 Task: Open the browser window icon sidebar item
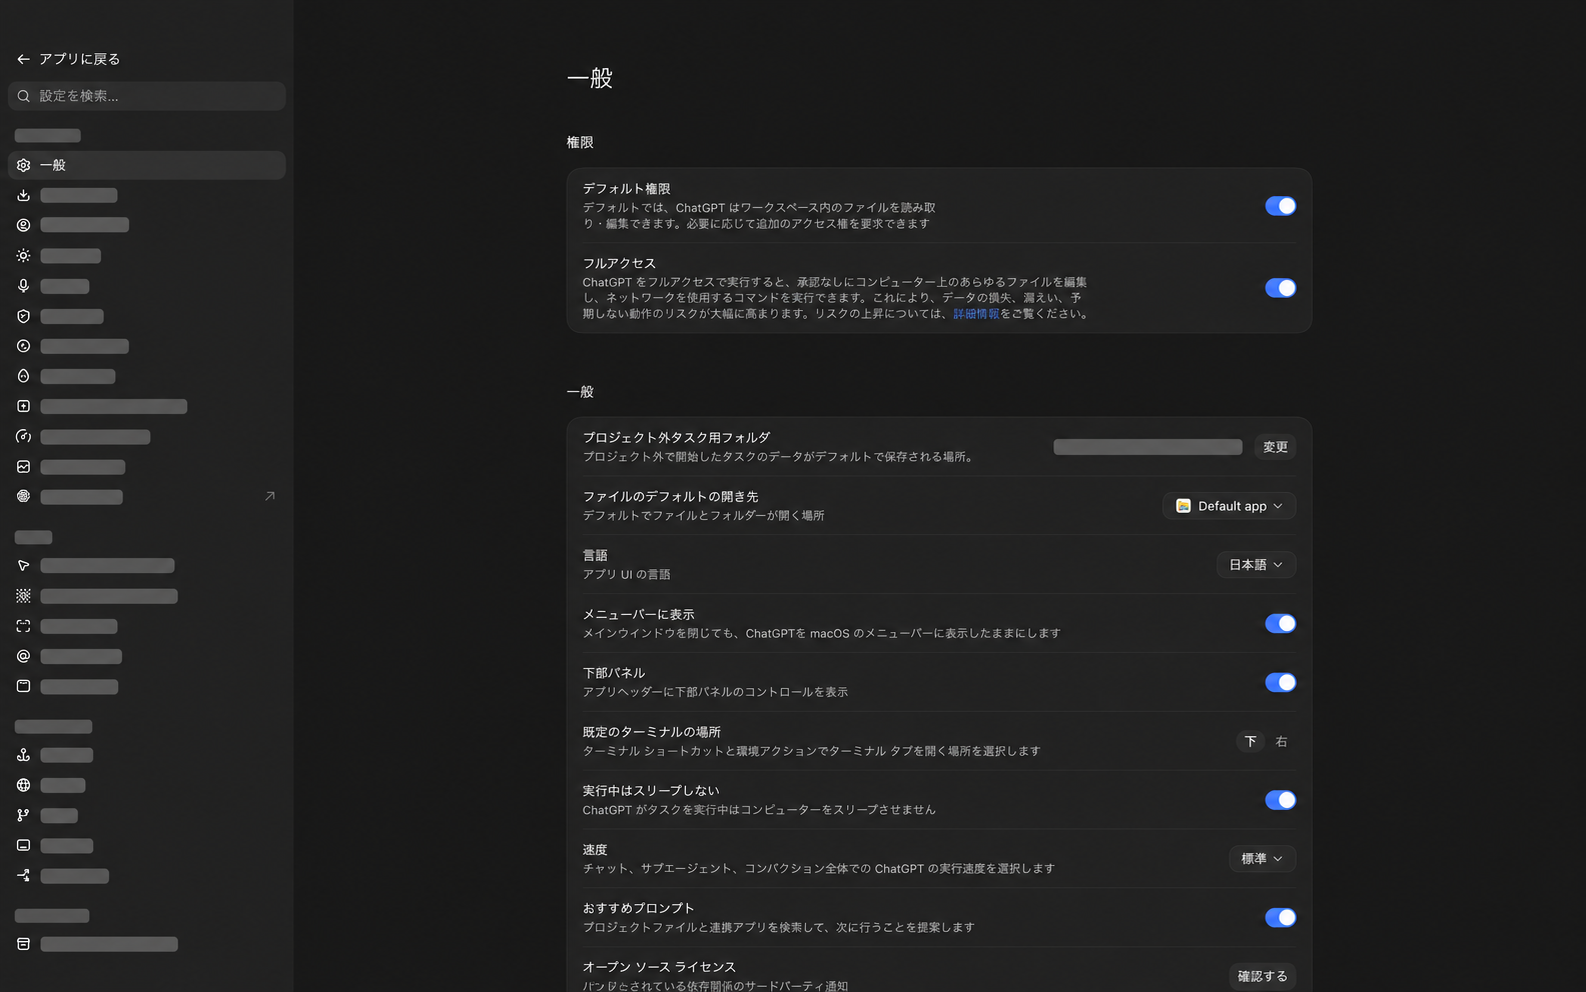coord(23,686)
